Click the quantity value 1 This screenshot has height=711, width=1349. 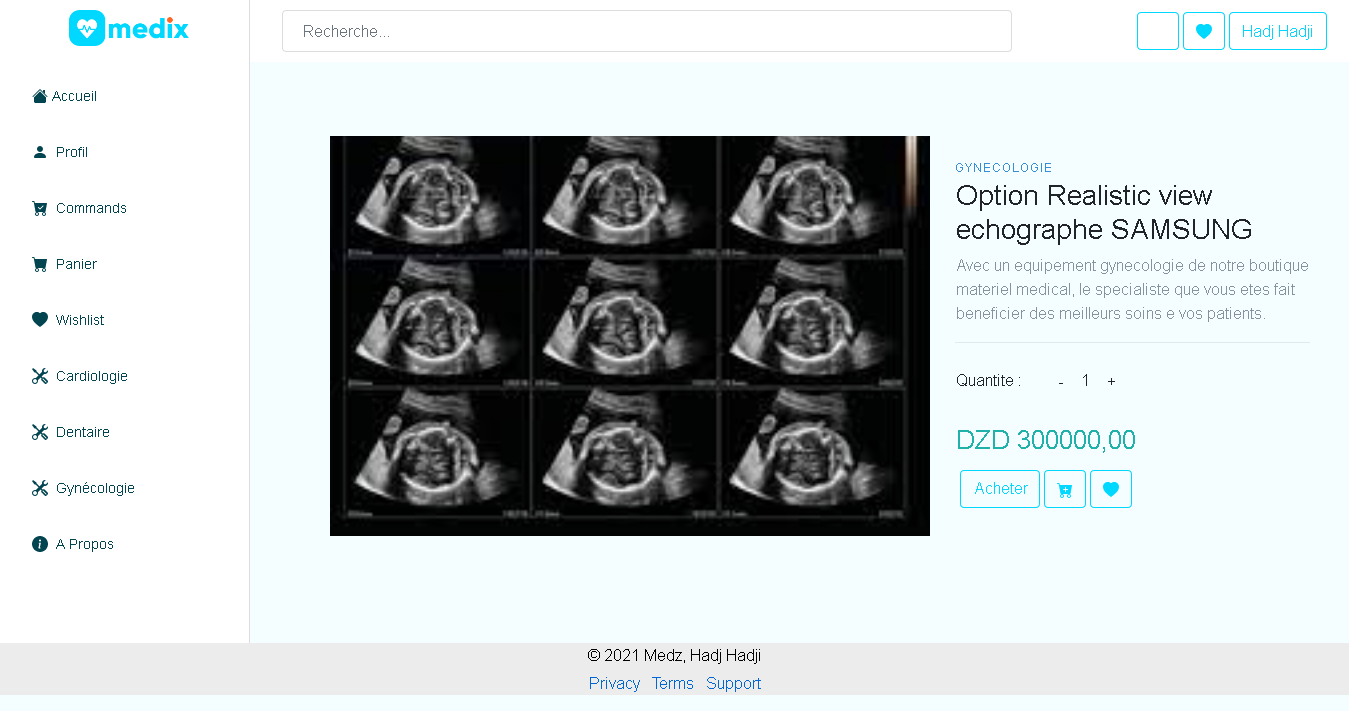tap(1085, 381)
